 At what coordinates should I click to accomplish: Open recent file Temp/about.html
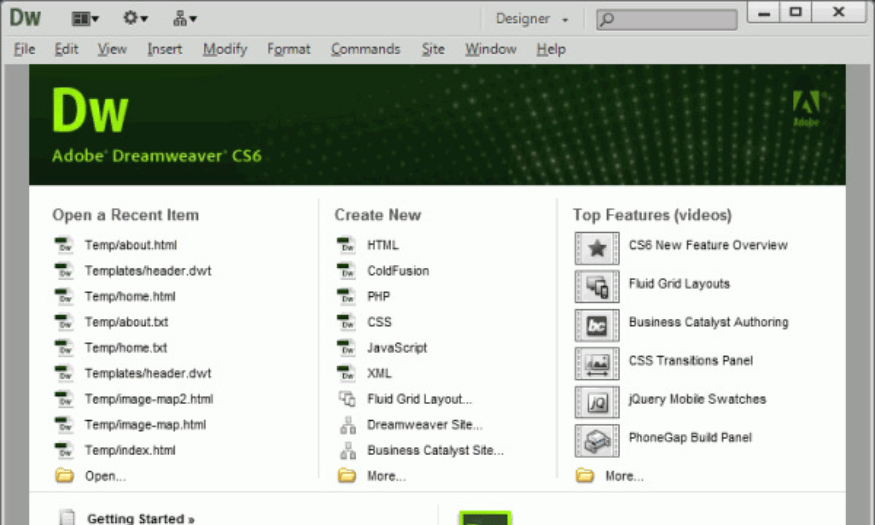click(x=131, y=245)
